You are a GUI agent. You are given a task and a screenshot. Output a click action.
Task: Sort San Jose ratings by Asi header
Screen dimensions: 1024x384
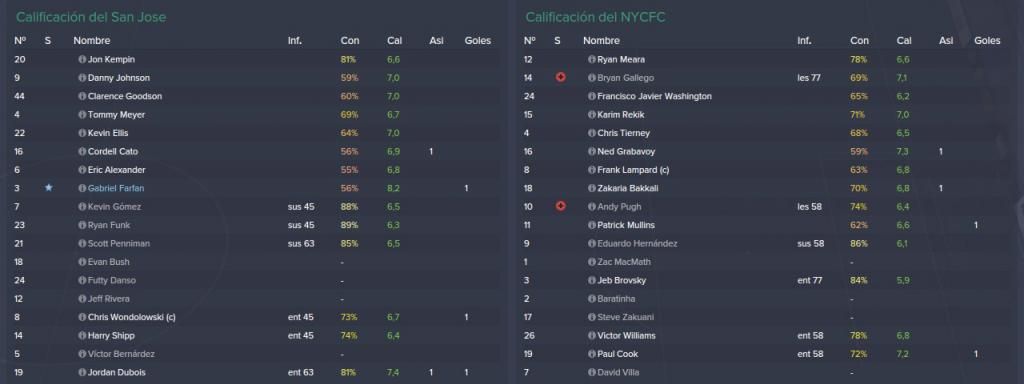pos(436,40)
